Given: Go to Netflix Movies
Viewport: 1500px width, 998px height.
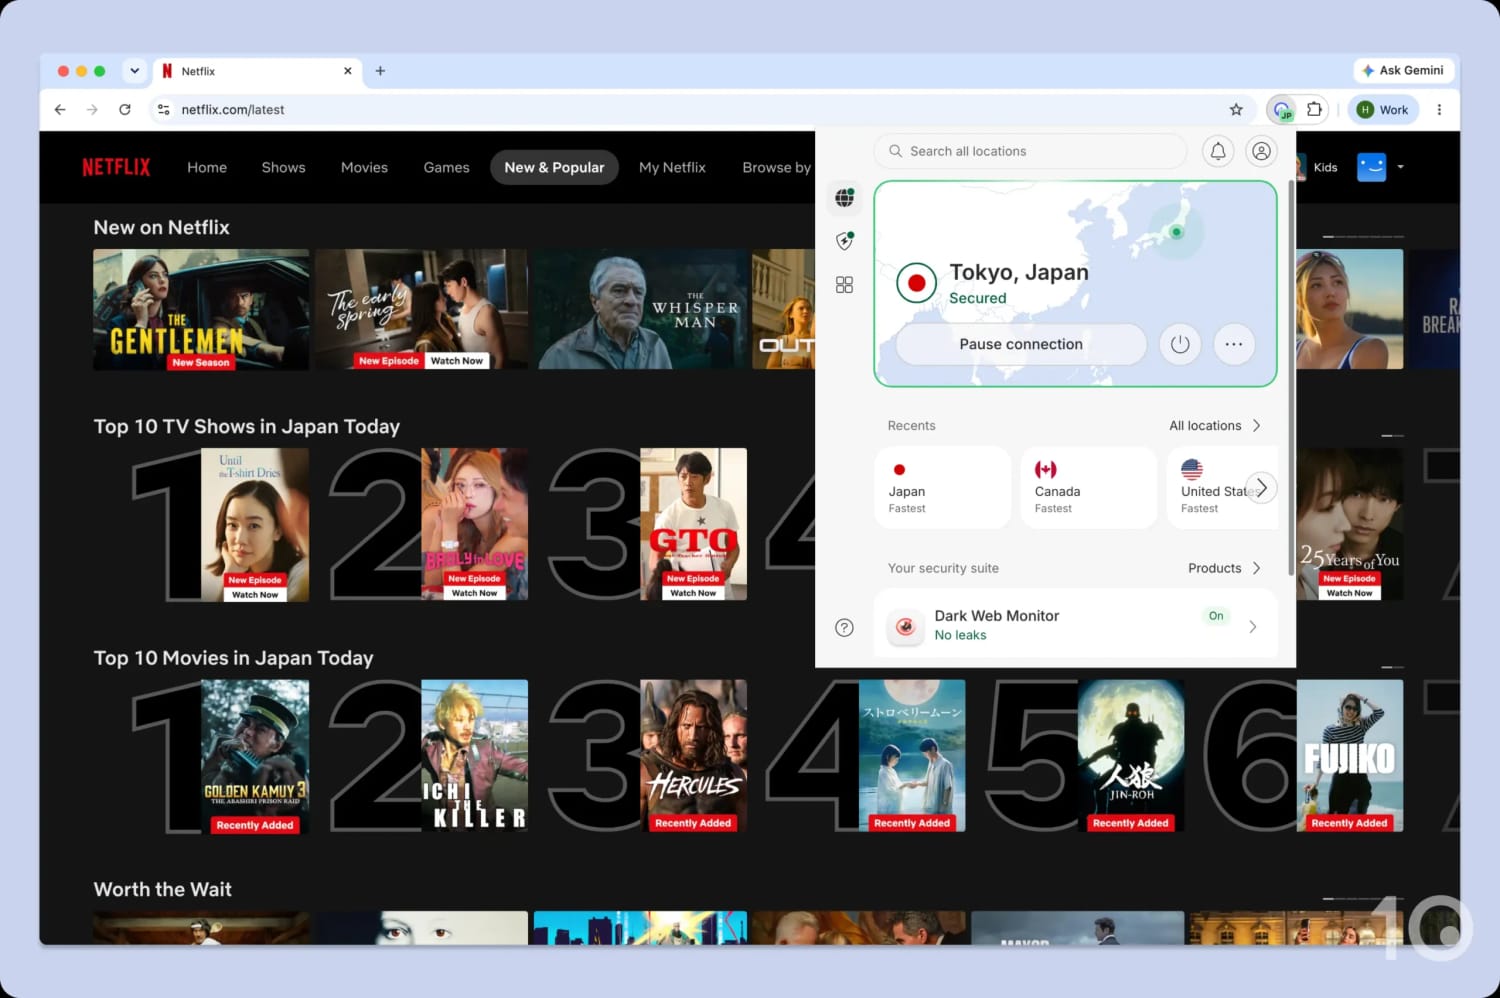Looking at the screenshot, I should coord(364,167).
